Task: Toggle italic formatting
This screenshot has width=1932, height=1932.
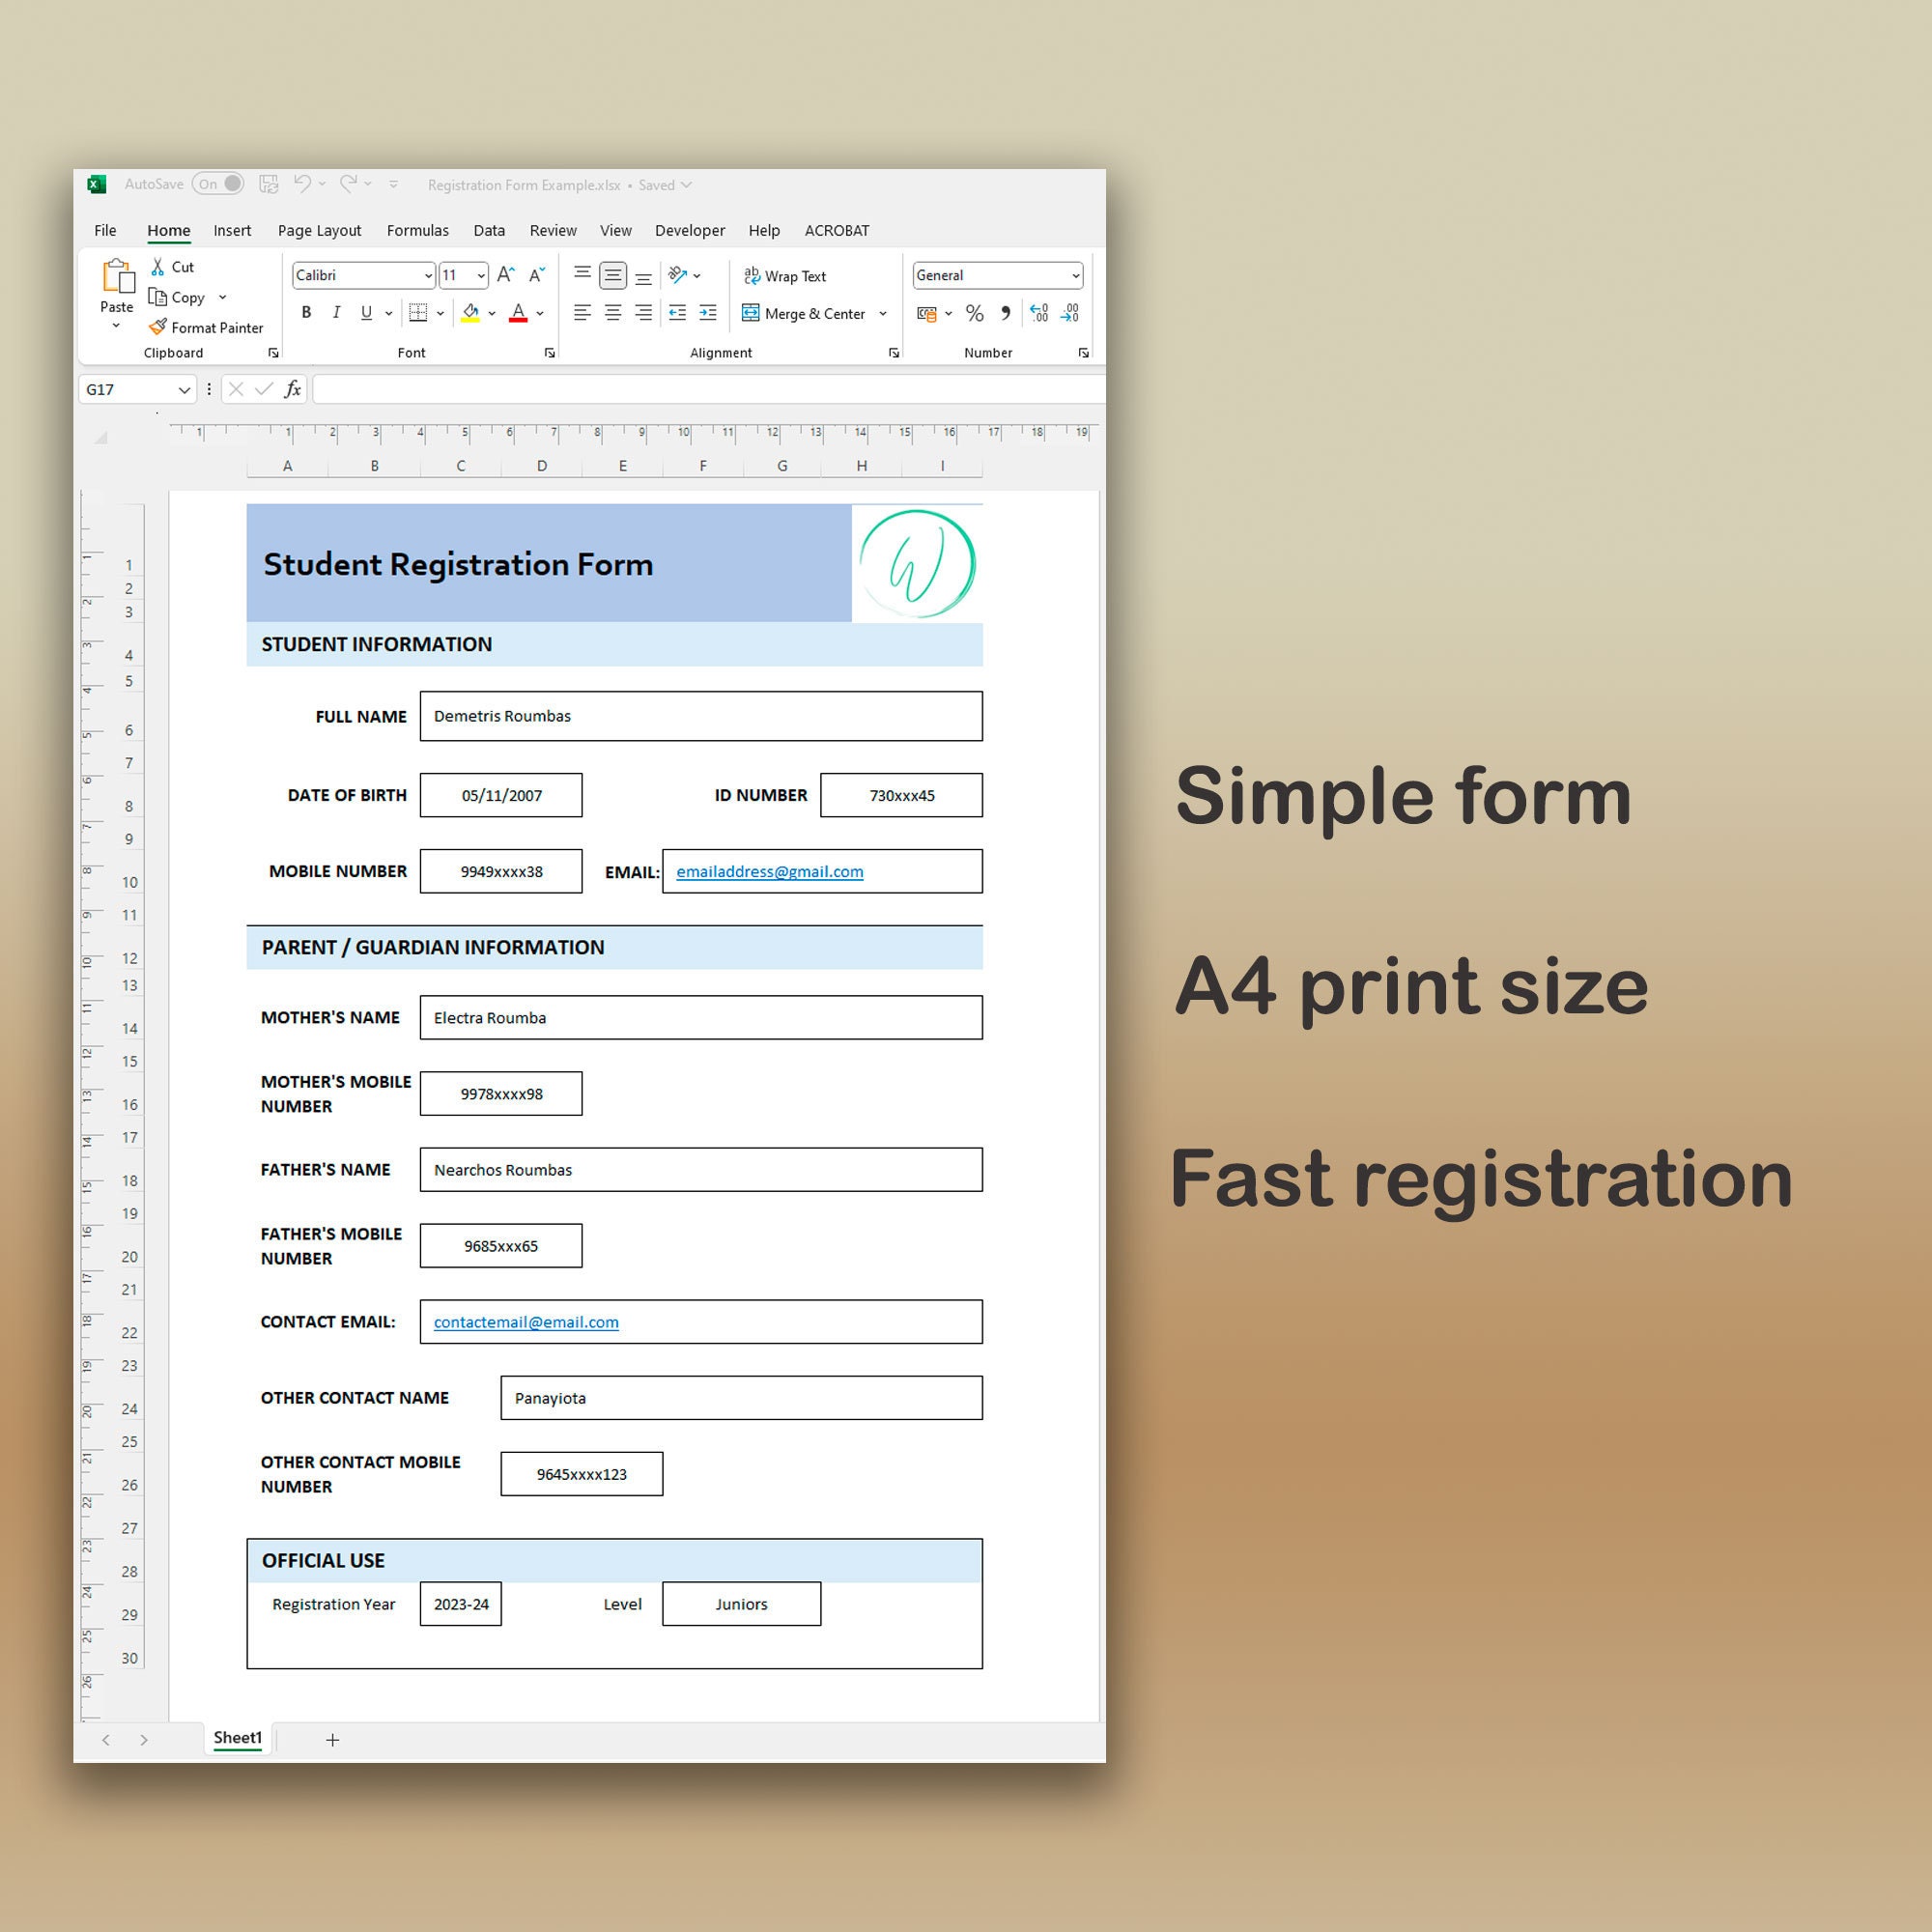Action: pos(337,312)
